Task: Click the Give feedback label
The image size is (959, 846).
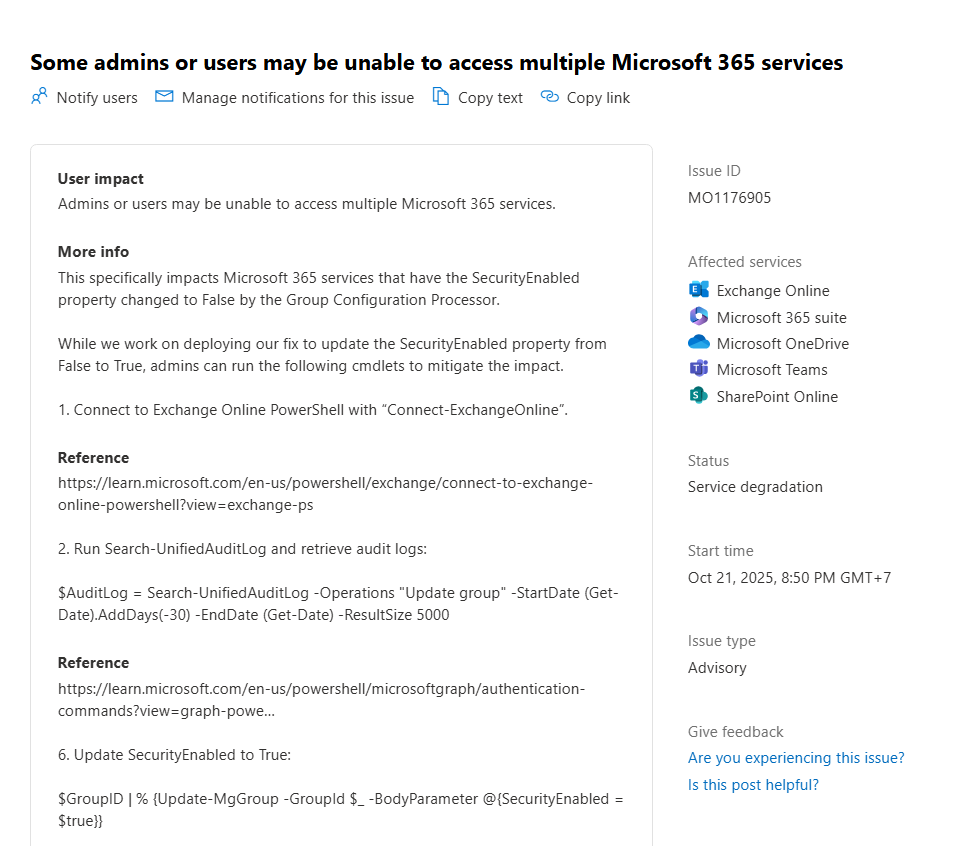Action: (x=735, y=732)
